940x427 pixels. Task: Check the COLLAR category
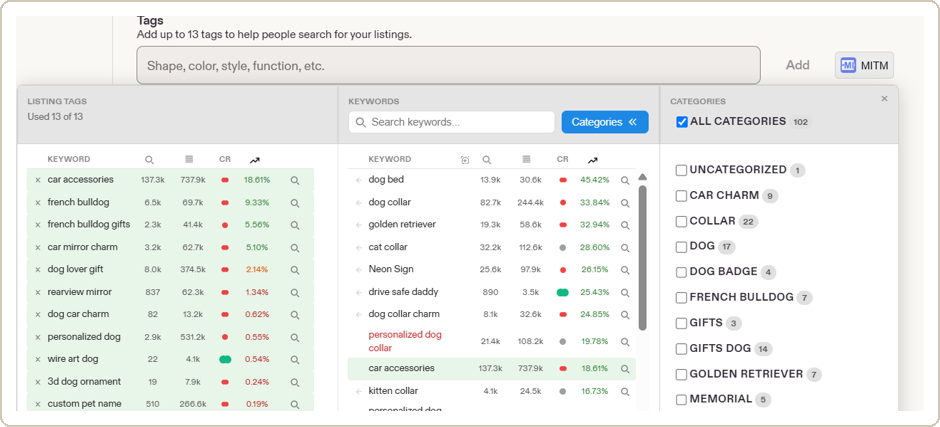(x=681, y=221)
